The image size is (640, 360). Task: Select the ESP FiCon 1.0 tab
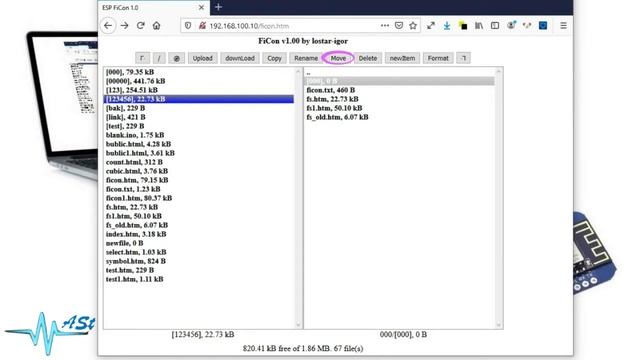pyautogui.click(x=154, y=7)
